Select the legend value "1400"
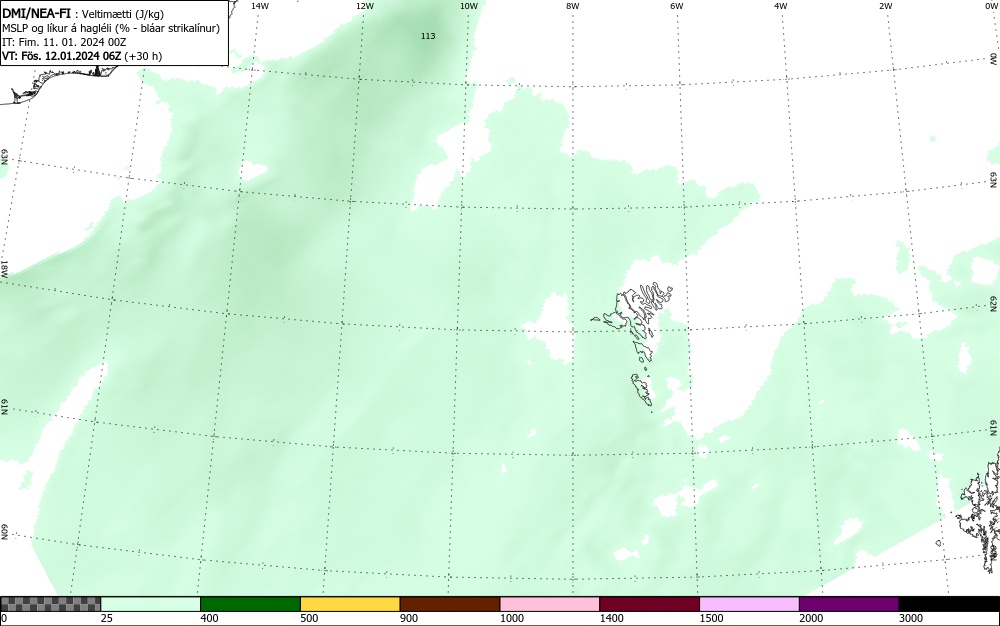The height and width of the screenshot is (626, 1000). (x=612, y=618)
